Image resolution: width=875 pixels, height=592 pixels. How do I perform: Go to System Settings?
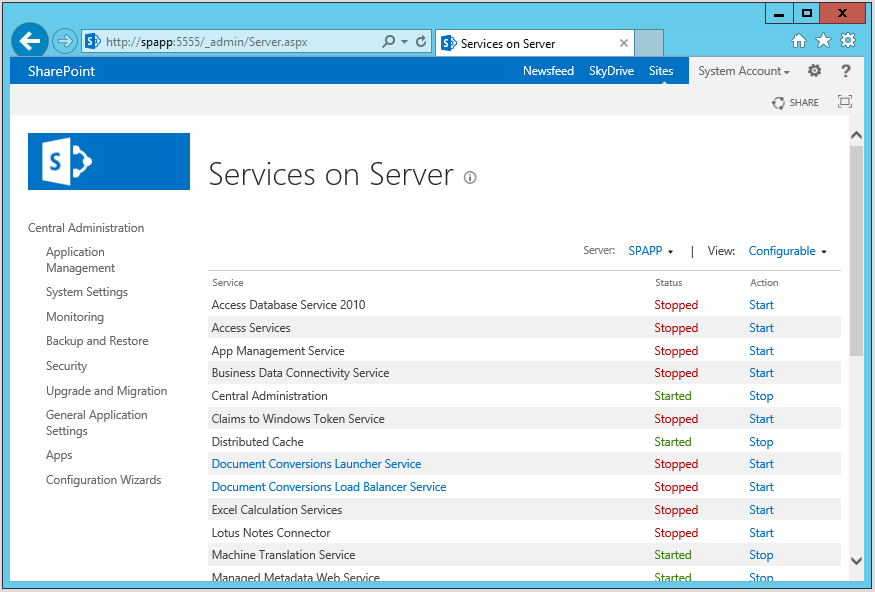[87, 292]
